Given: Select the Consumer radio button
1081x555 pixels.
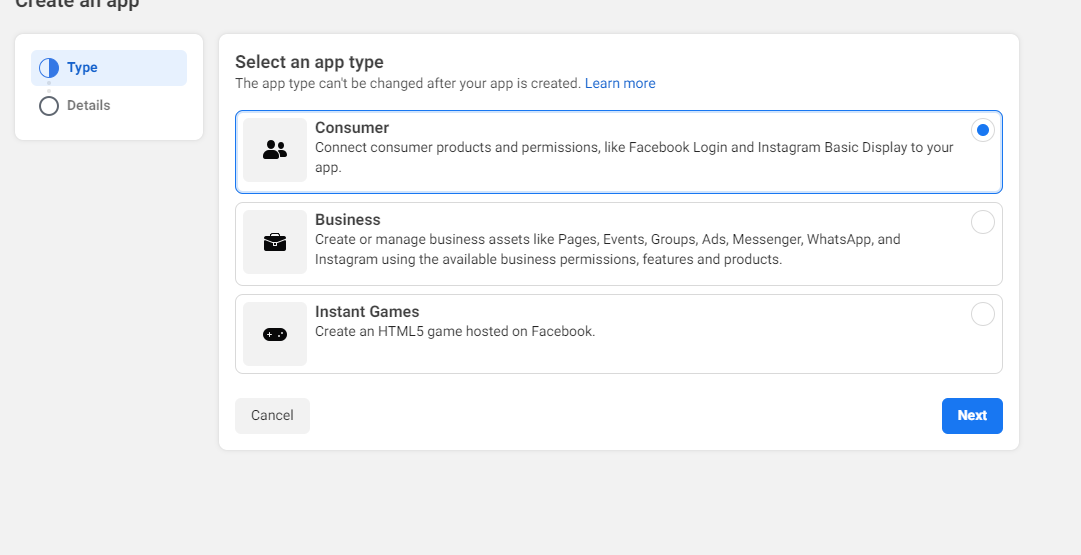Looking at the screenshot, I should click(983, 130).
